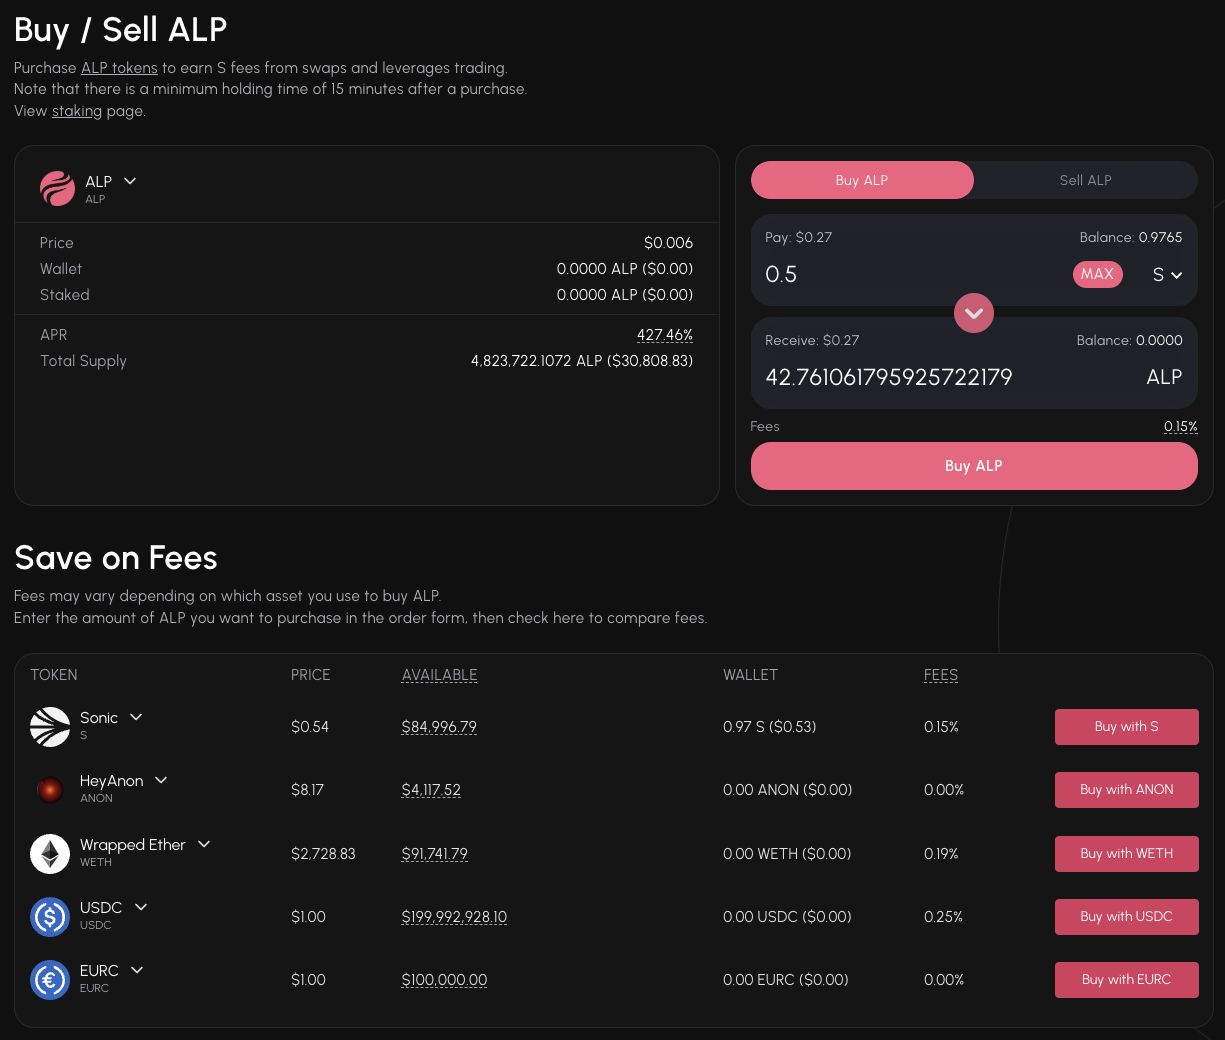This screenshot has height=1040, width=1225.
Task: Click the EURC wallet balance 0.00 EURC ($0.00)
Action: [785, 980]
